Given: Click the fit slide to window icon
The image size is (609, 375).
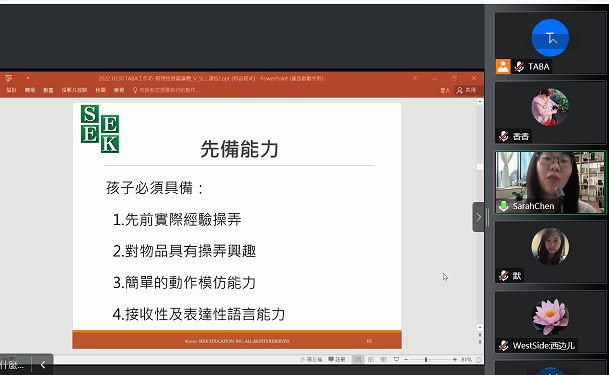Looking at the screenshot, I should 479,360.
